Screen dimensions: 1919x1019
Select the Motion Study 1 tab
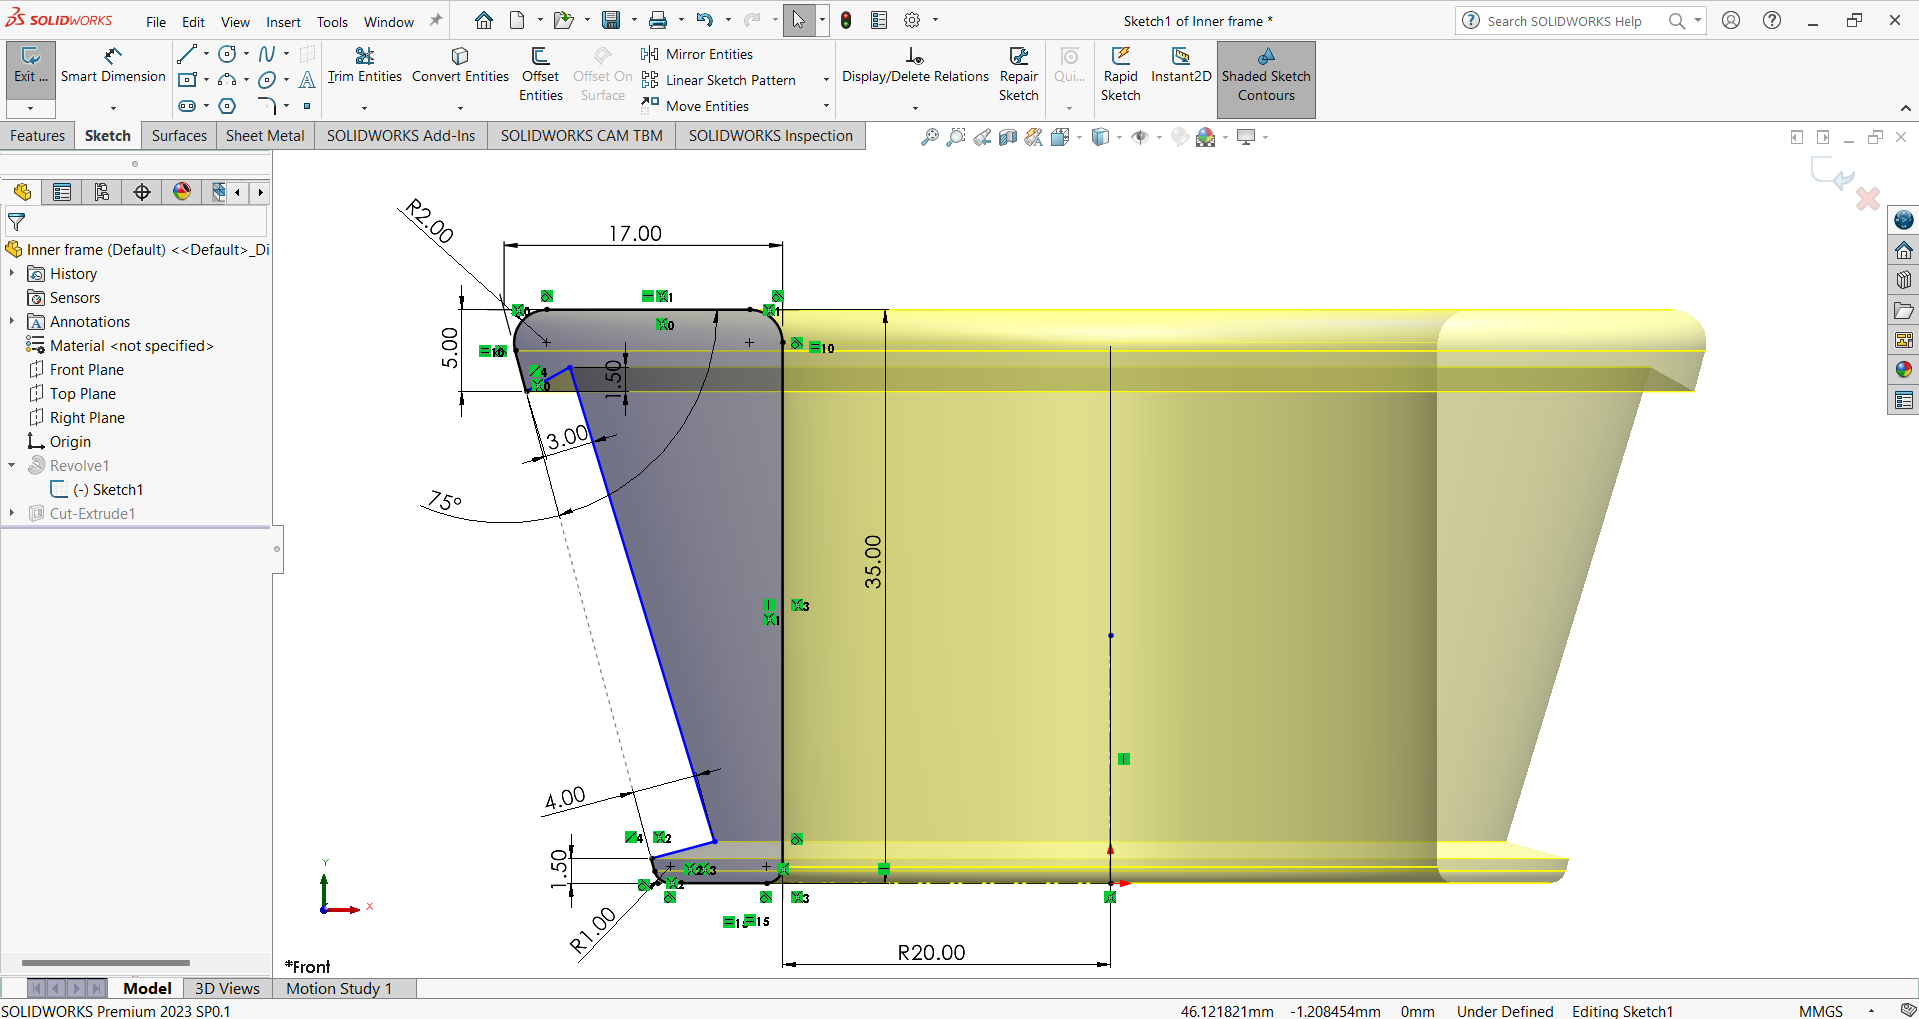[x=337, y=988]
